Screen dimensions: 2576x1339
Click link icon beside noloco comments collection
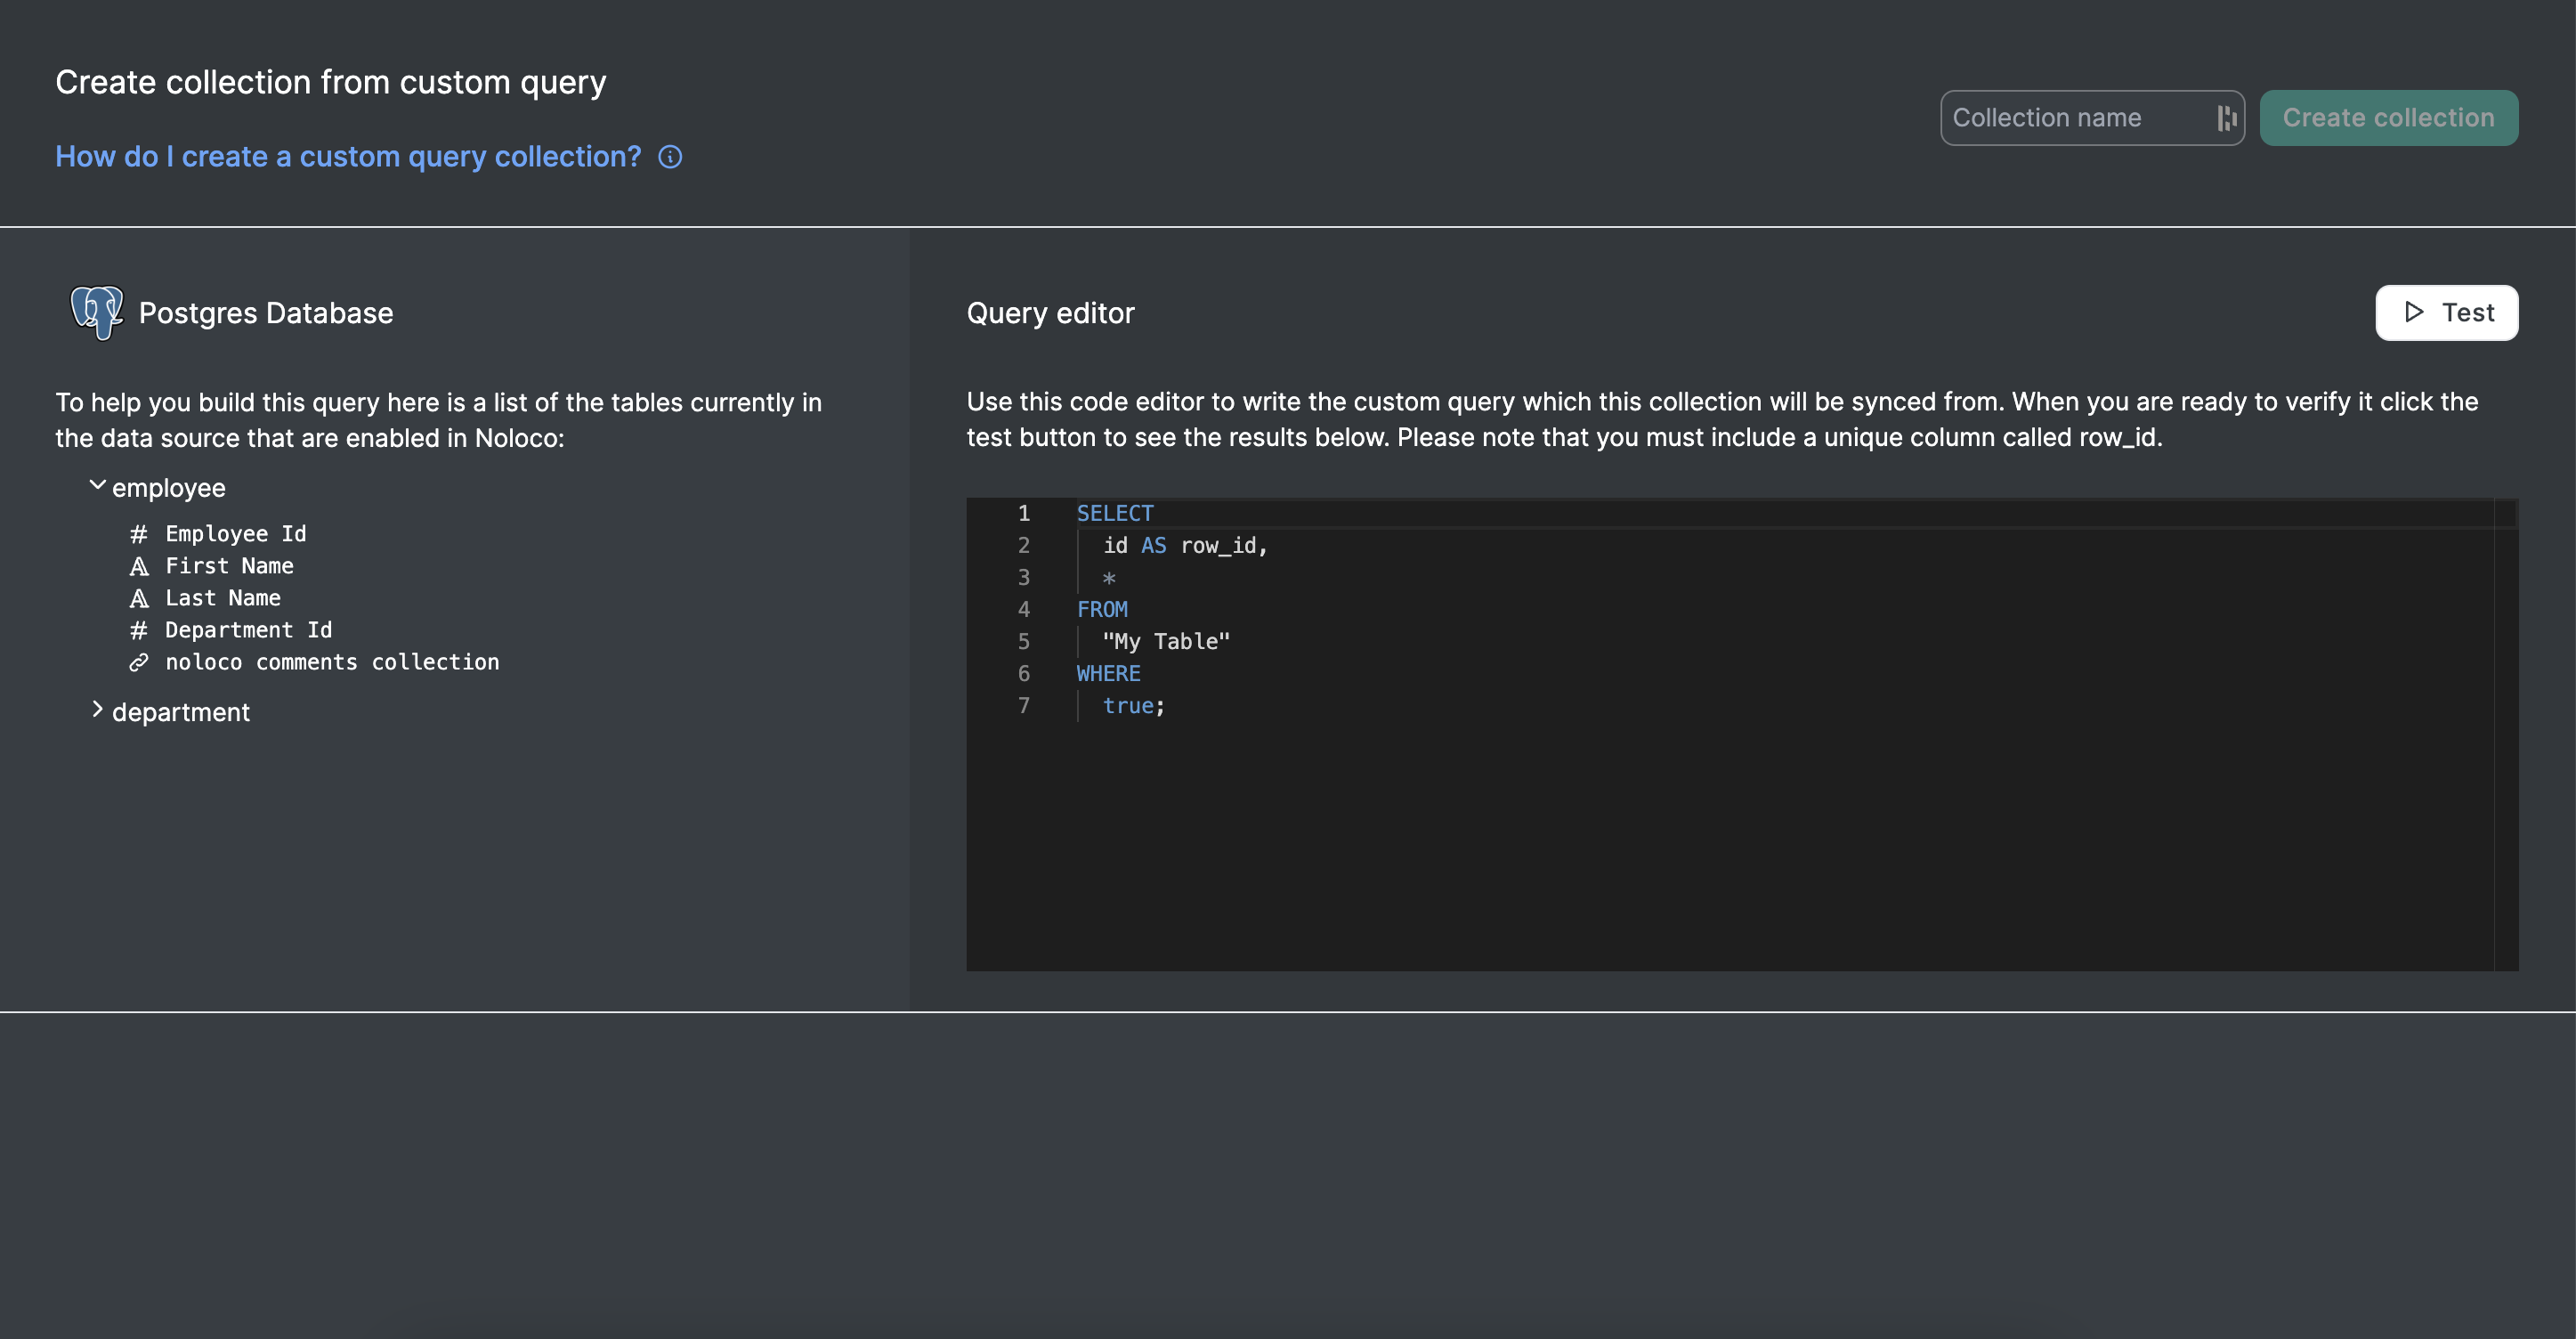[x=139, y=663]
